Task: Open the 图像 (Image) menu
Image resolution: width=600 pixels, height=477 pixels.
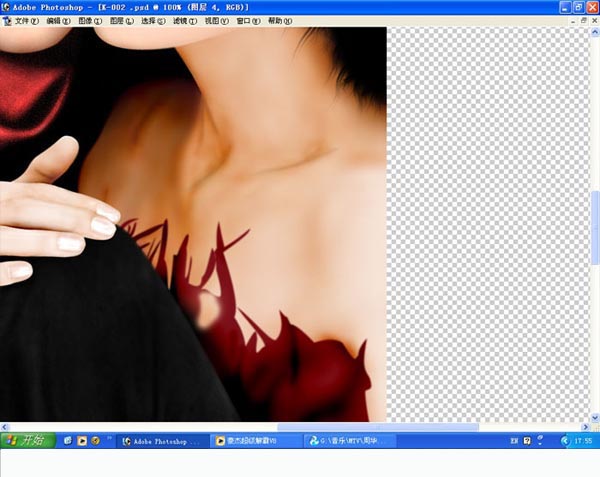Action: point(90,21)
